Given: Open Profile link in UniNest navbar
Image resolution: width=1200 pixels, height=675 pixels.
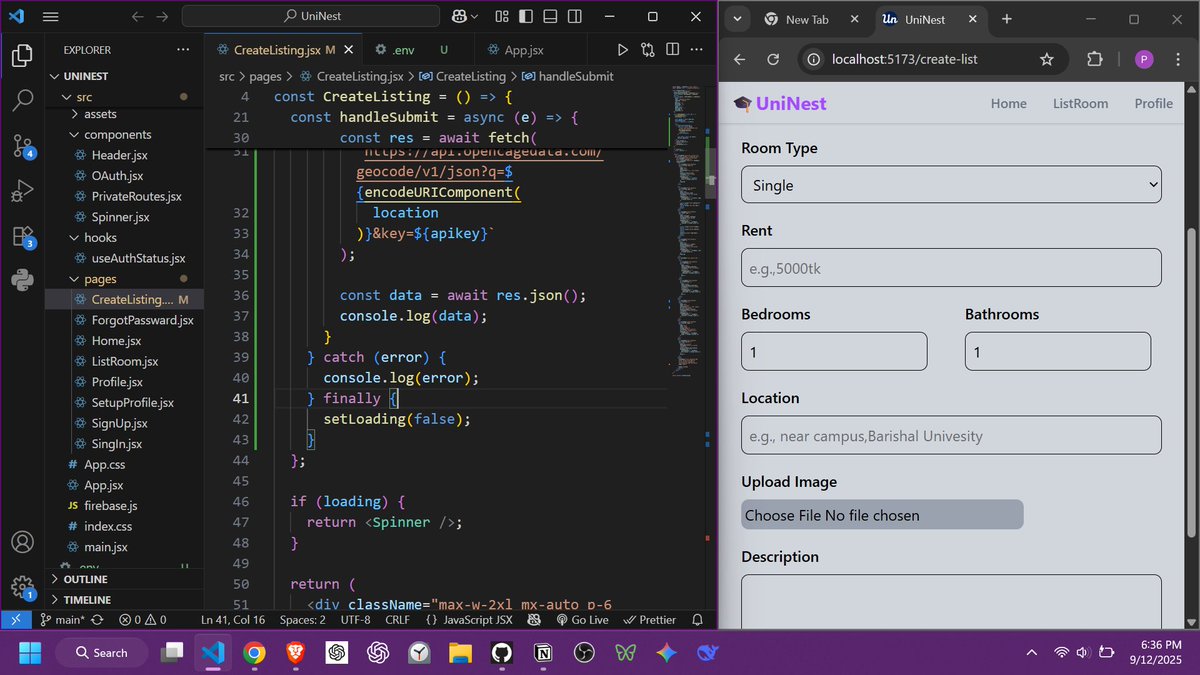Looking at the screenshot, I should coord(1154,103).
